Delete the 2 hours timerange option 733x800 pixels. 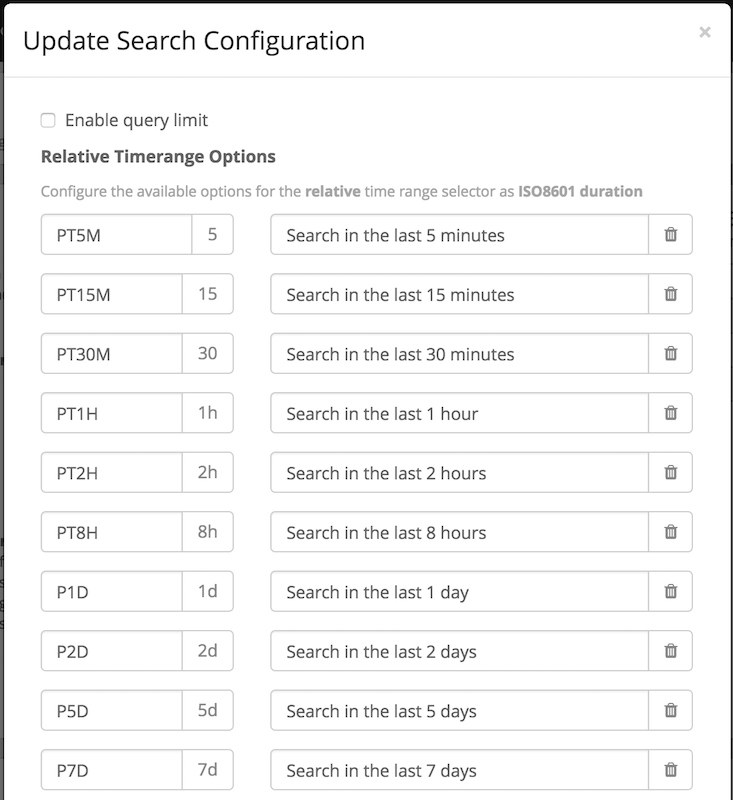[671, 472]
